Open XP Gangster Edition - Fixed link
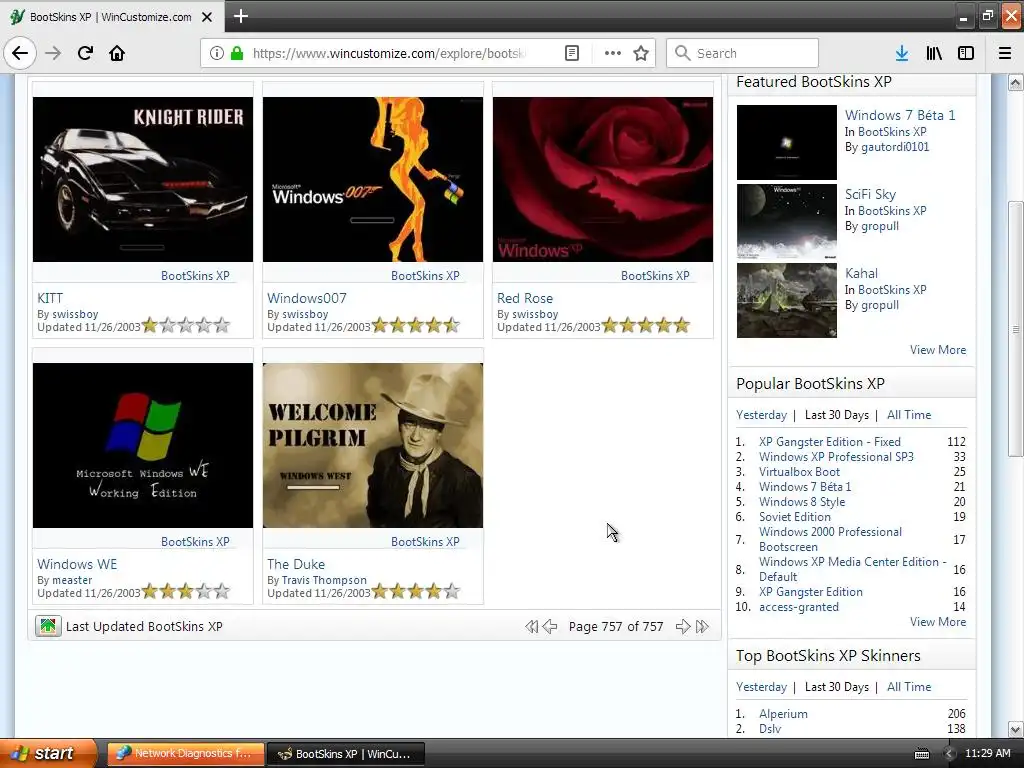Image resolution: width=1024 pixels, height=768 pixels. (x=829, y=441)
